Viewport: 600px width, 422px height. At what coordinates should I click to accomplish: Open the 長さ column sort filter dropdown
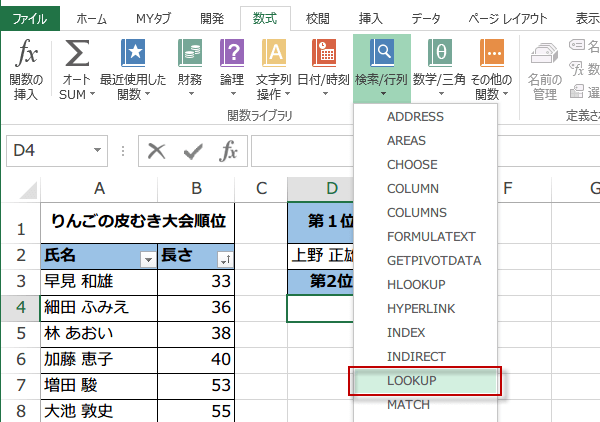pyautogui.click(x=225, y=260)
